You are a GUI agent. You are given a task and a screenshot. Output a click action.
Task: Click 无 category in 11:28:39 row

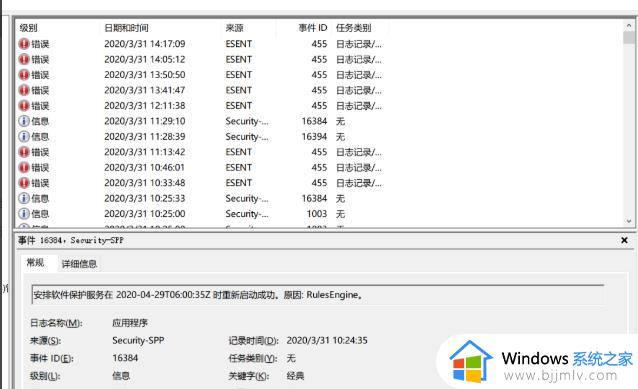click(340, 136)
